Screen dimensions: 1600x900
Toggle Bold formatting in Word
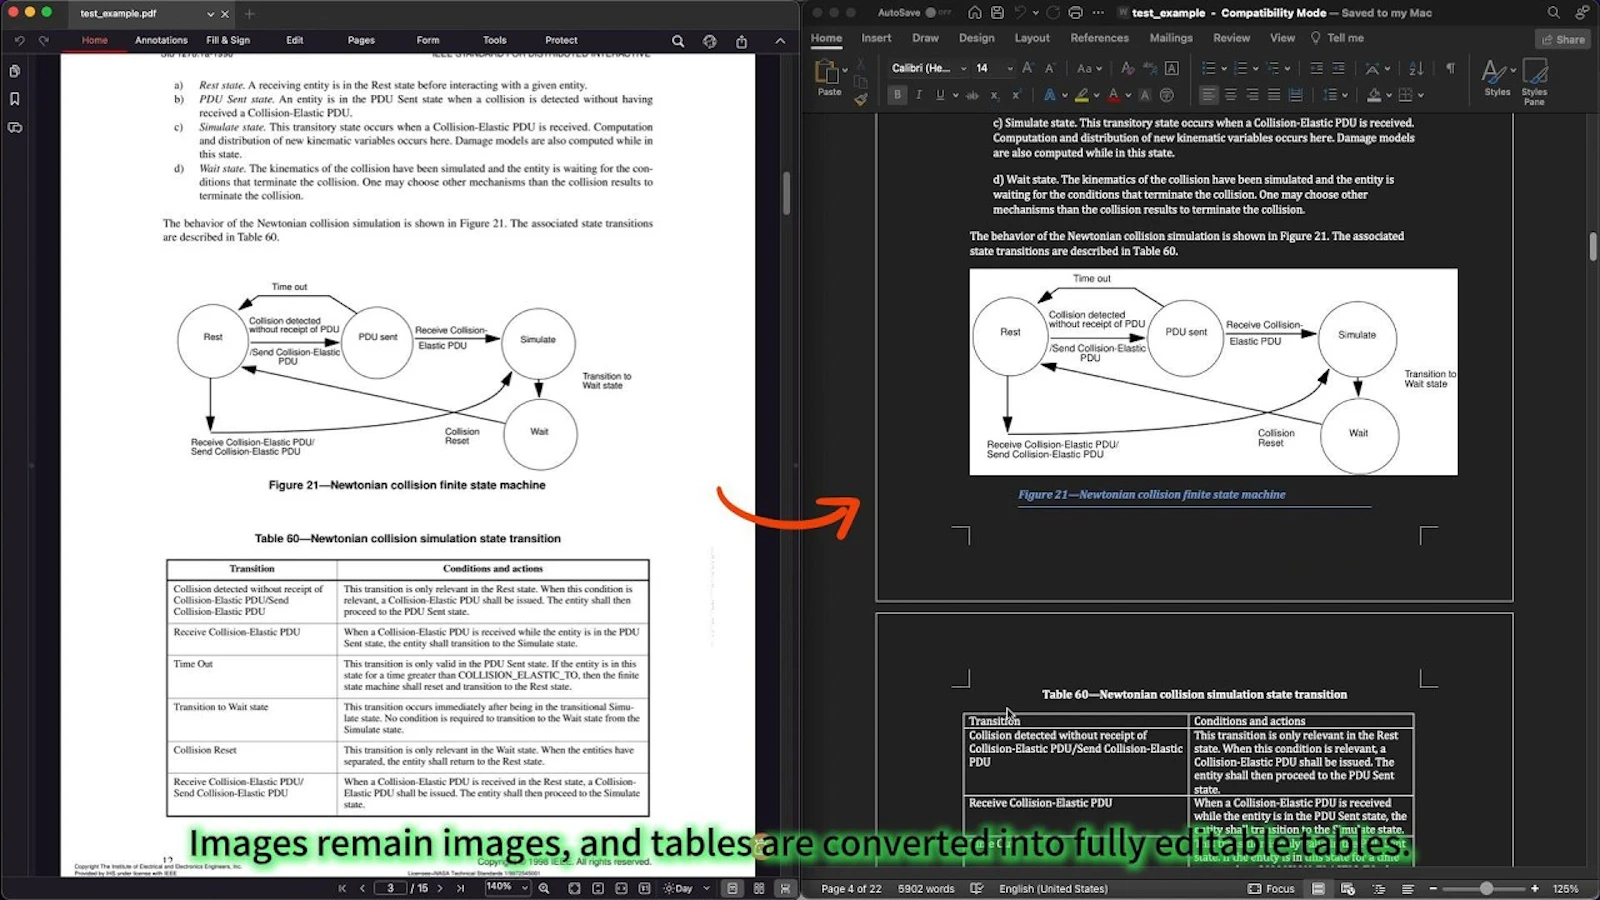[897, 95]
